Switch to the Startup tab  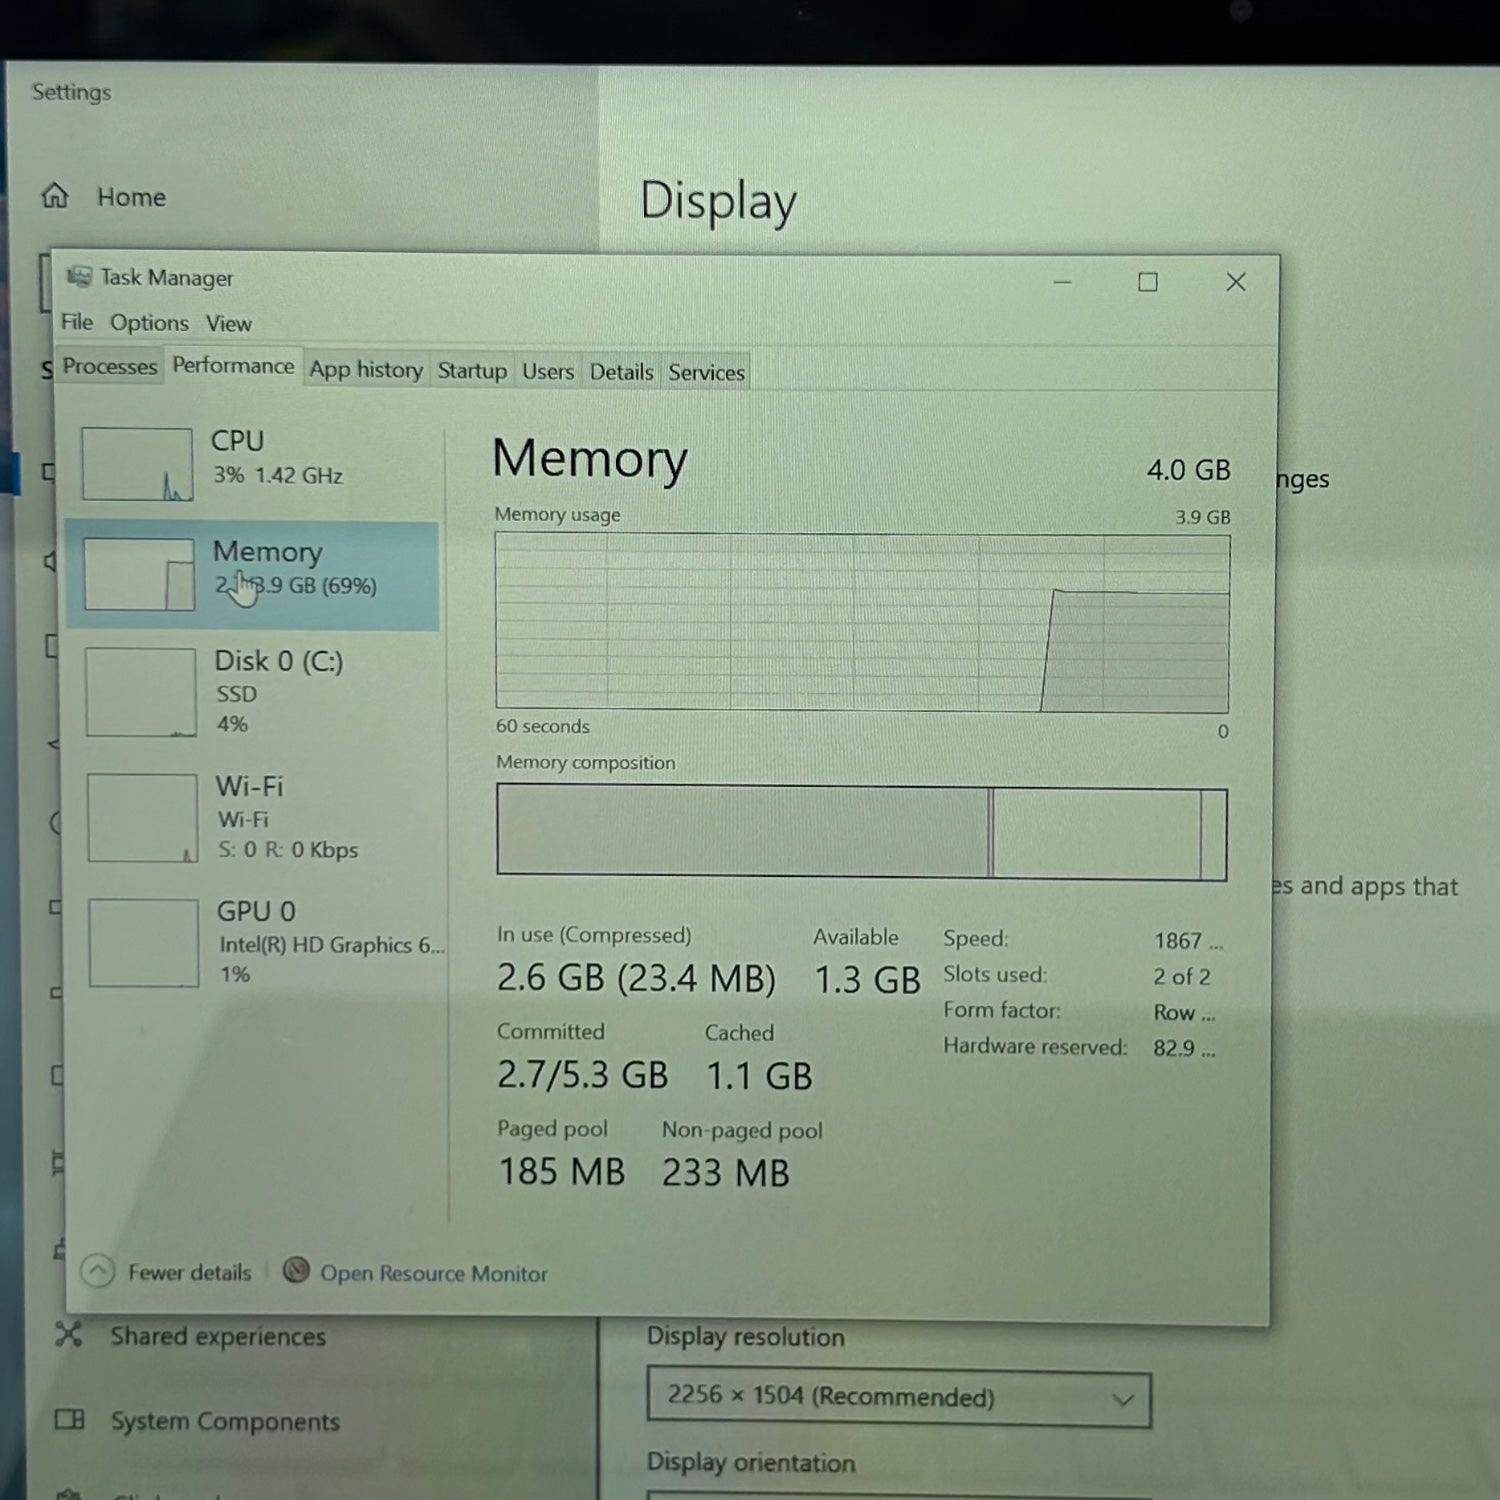tap(472, 371)
